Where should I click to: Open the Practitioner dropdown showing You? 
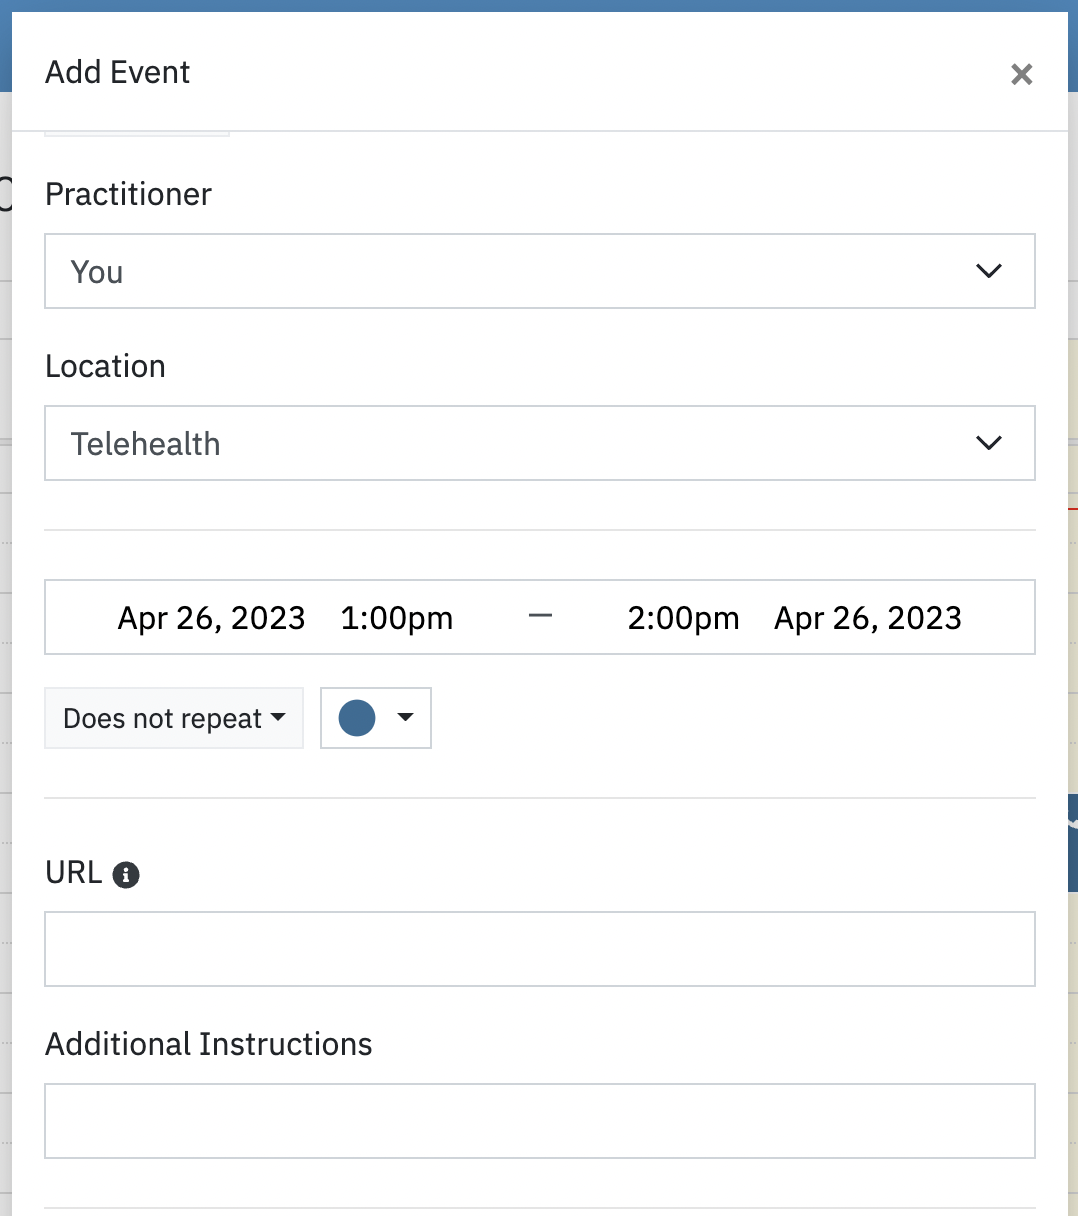pos(540,271)
